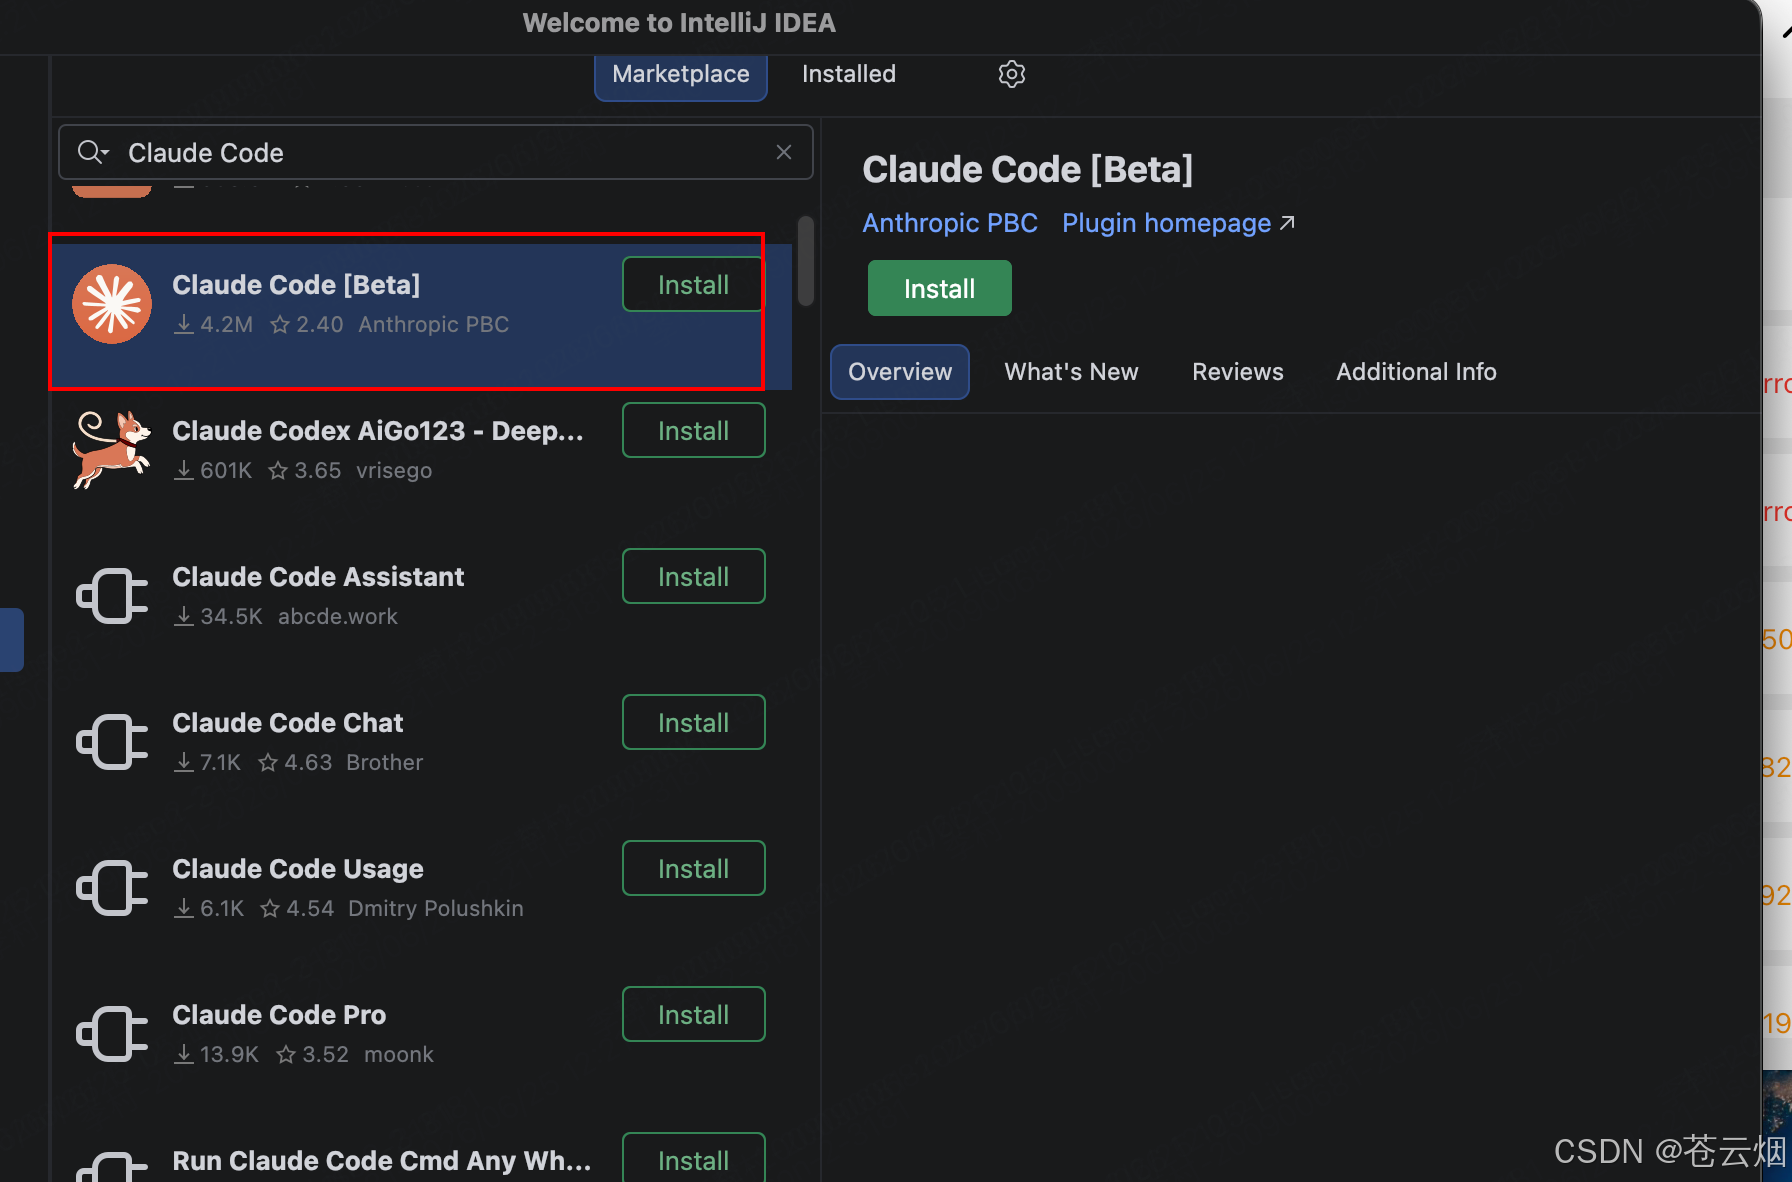Click the Dmitry Polushkin vendor name
The image size is (1792, 1182).
tap(436, 909)
